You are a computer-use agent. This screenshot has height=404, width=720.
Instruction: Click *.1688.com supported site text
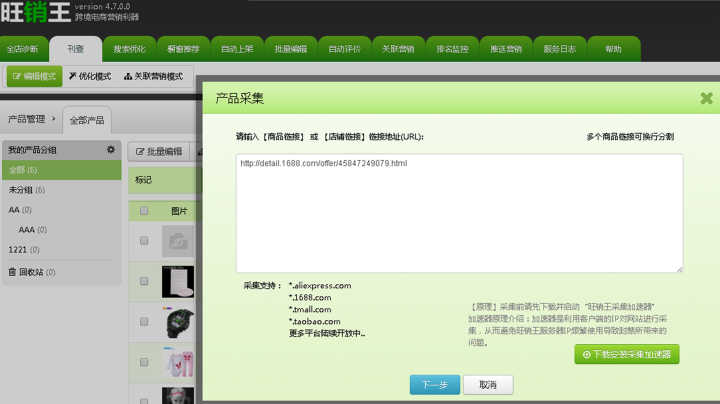pyautogui.click(x=310, y=297)
